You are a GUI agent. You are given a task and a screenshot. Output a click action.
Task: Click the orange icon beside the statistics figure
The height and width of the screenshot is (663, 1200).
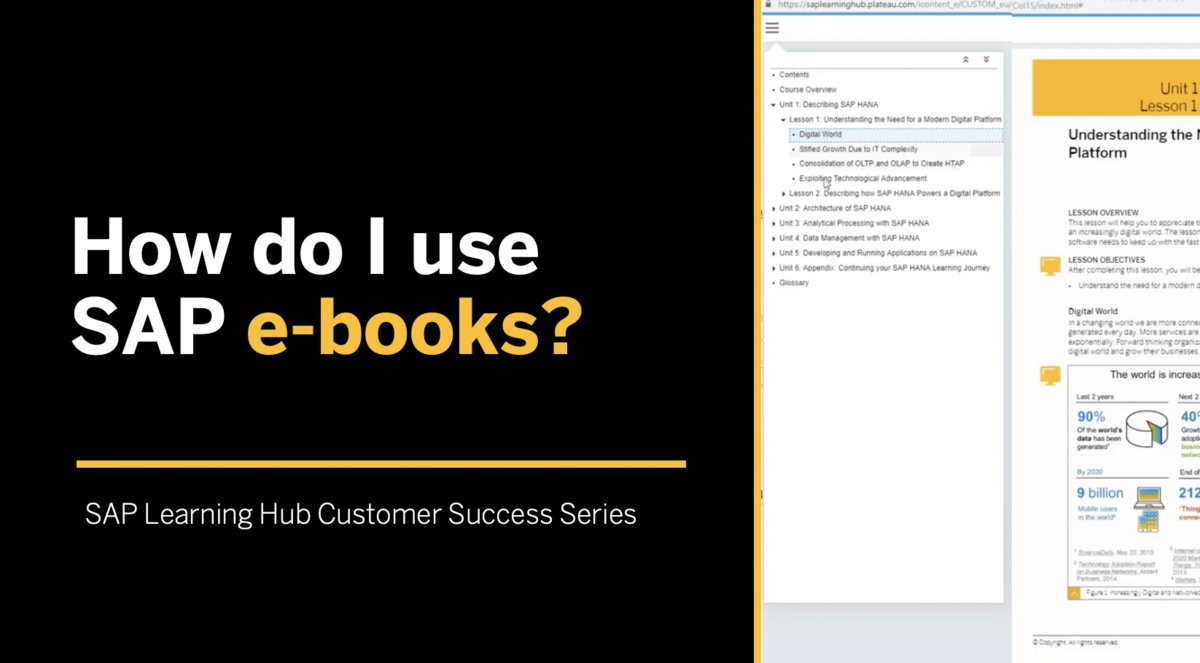click(x=1051, y=375)
